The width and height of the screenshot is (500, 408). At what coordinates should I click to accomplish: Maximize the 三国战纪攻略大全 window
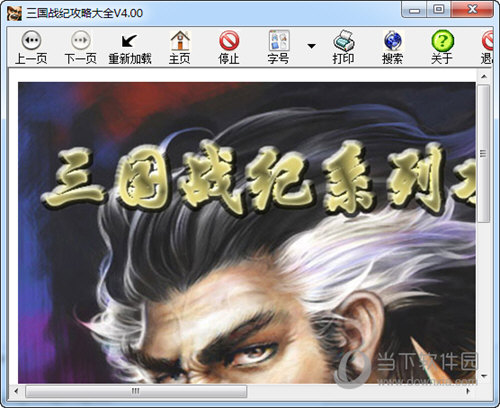pos(439,10)
